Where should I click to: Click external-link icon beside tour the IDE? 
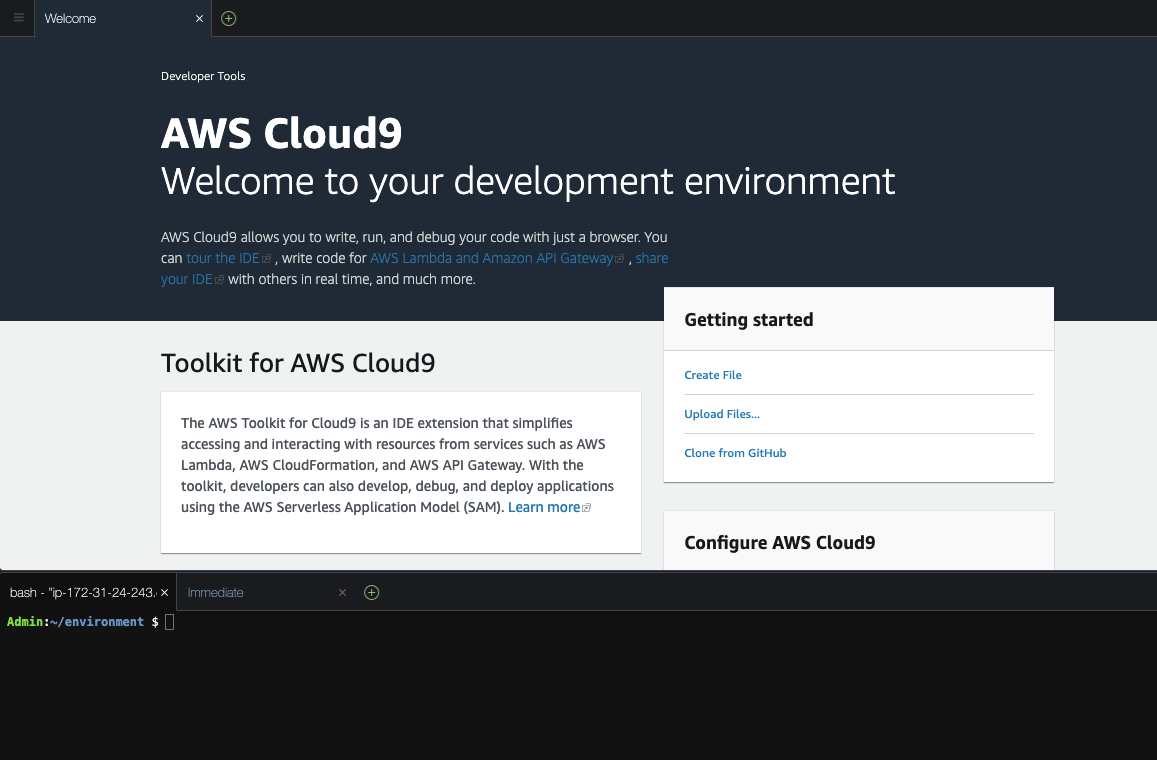click(x=266, y=258)
